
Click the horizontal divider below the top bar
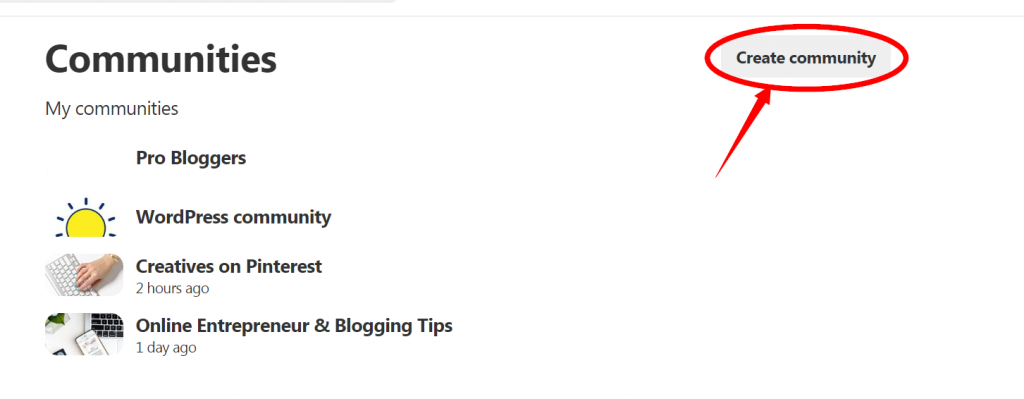(x=512, y=16)
